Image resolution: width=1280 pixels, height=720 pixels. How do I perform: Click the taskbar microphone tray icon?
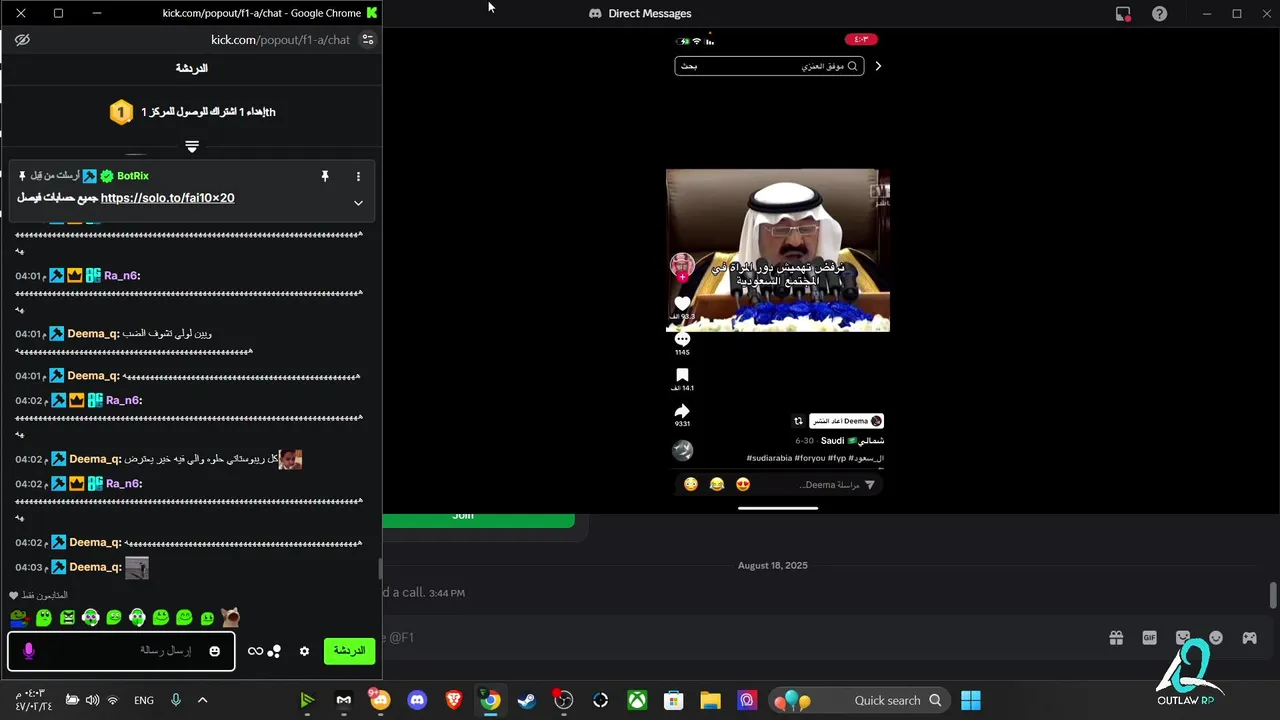click(175, 700)
